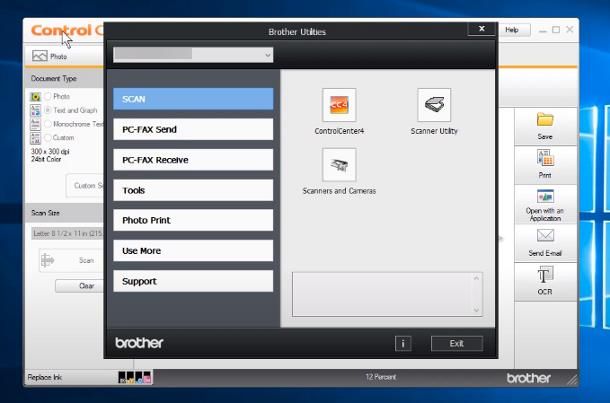Click the Exit button in Brother Utilities

tap(457, 343)
